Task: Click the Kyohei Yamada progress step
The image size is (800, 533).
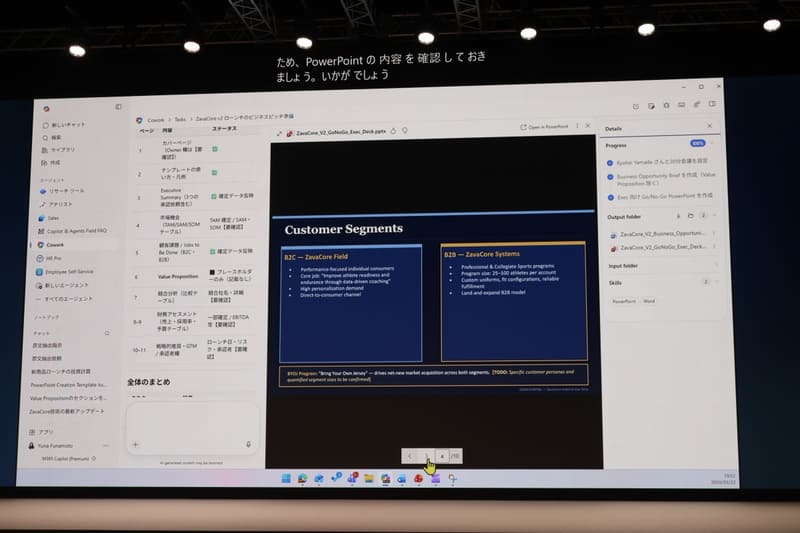Action: tap(657, 162)
